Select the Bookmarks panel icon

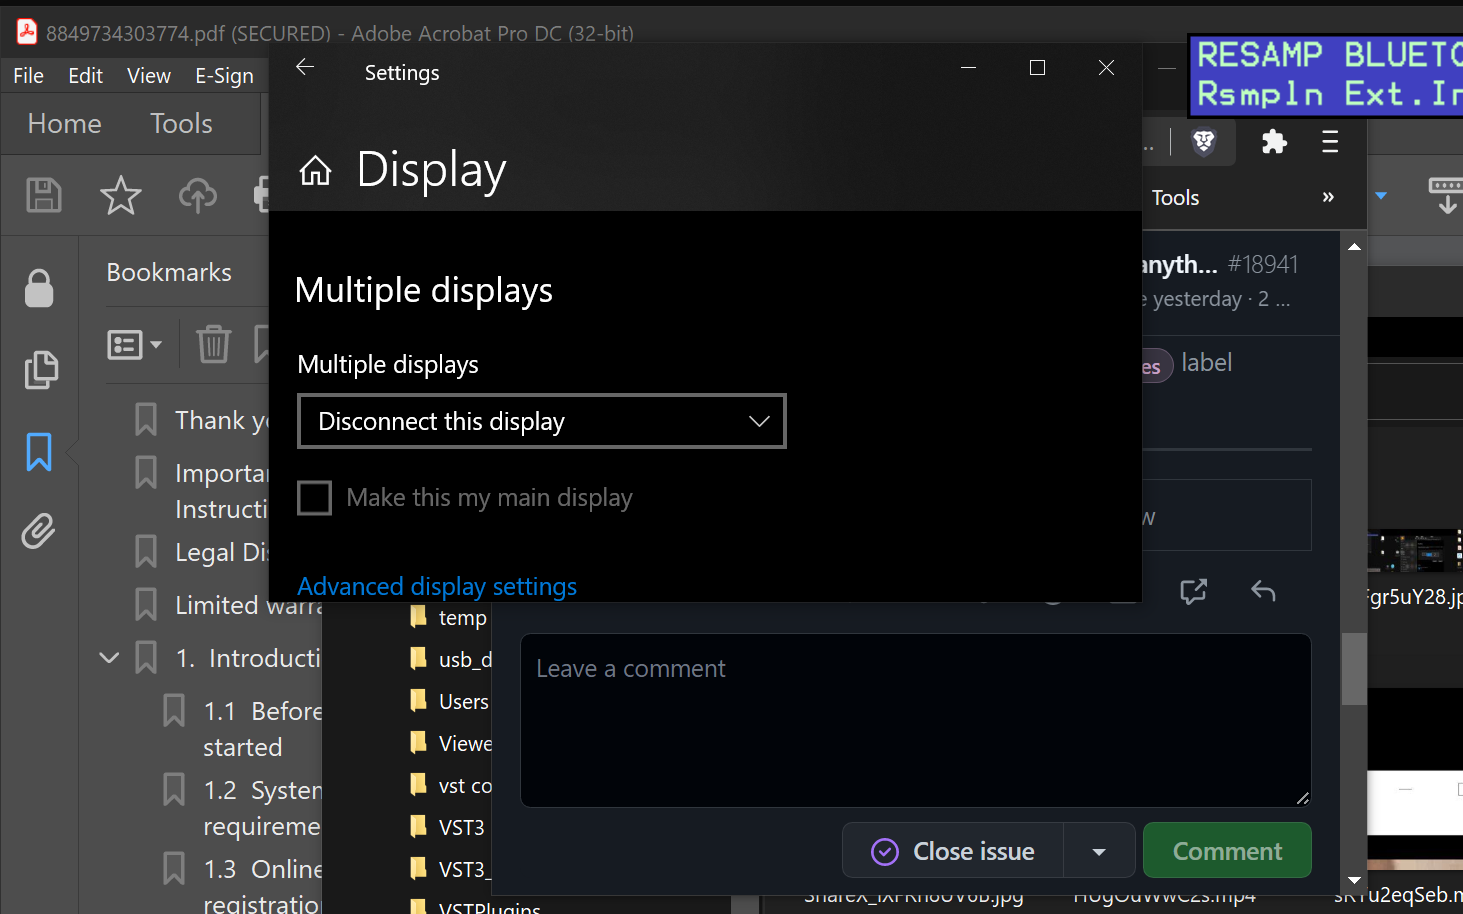[38, 452]
